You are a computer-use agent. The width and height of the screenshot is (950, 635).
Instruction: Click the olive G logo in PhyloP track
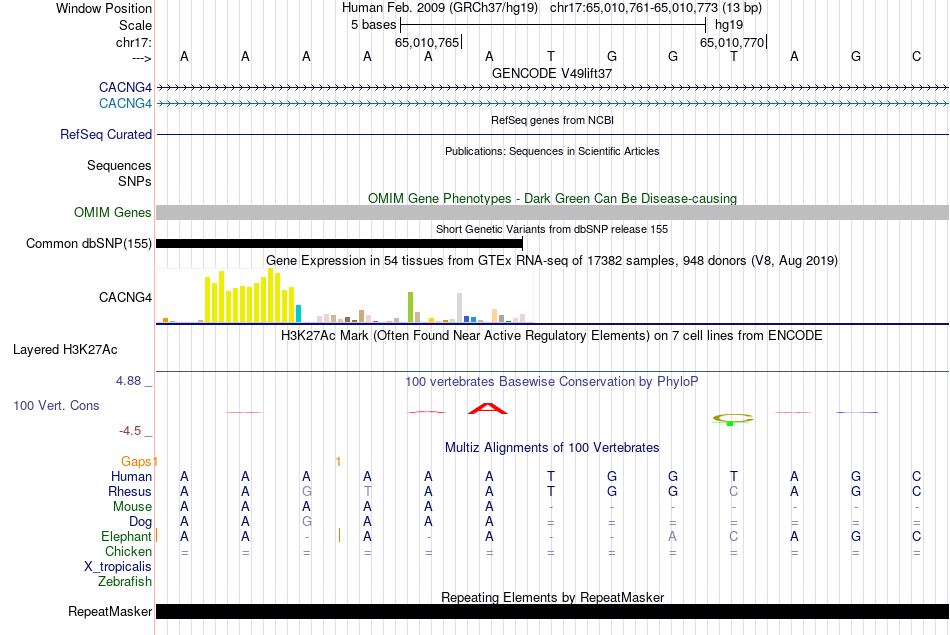[x=732, y=419]
